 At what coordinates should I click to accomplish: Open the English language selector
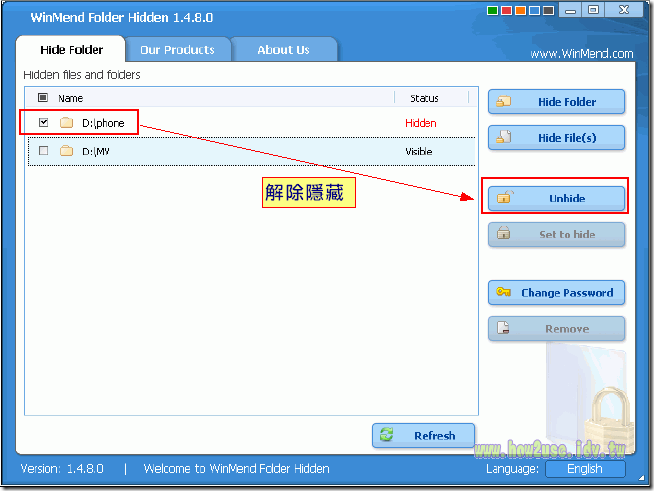click(585, 469)
